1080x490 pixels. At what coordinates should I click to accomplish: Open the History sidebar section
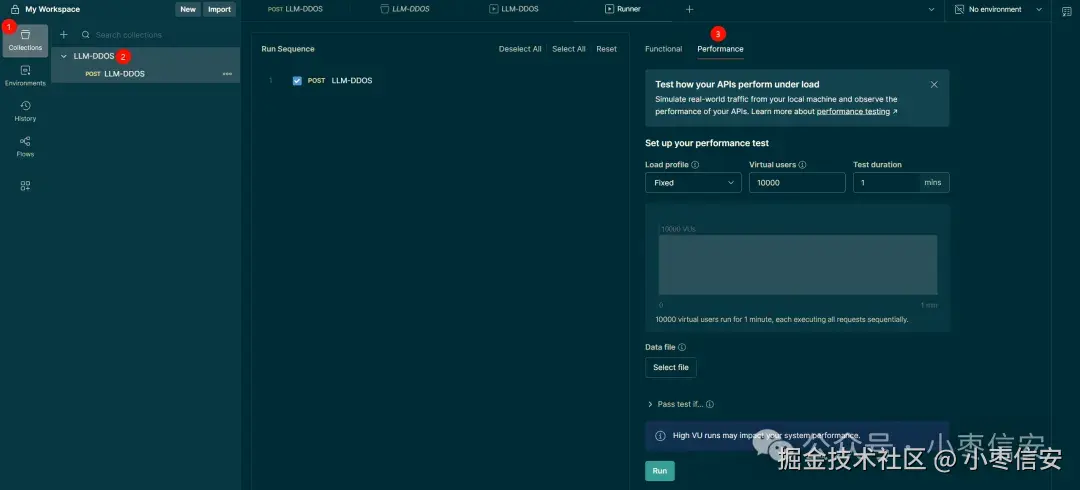tap(25, 111)
